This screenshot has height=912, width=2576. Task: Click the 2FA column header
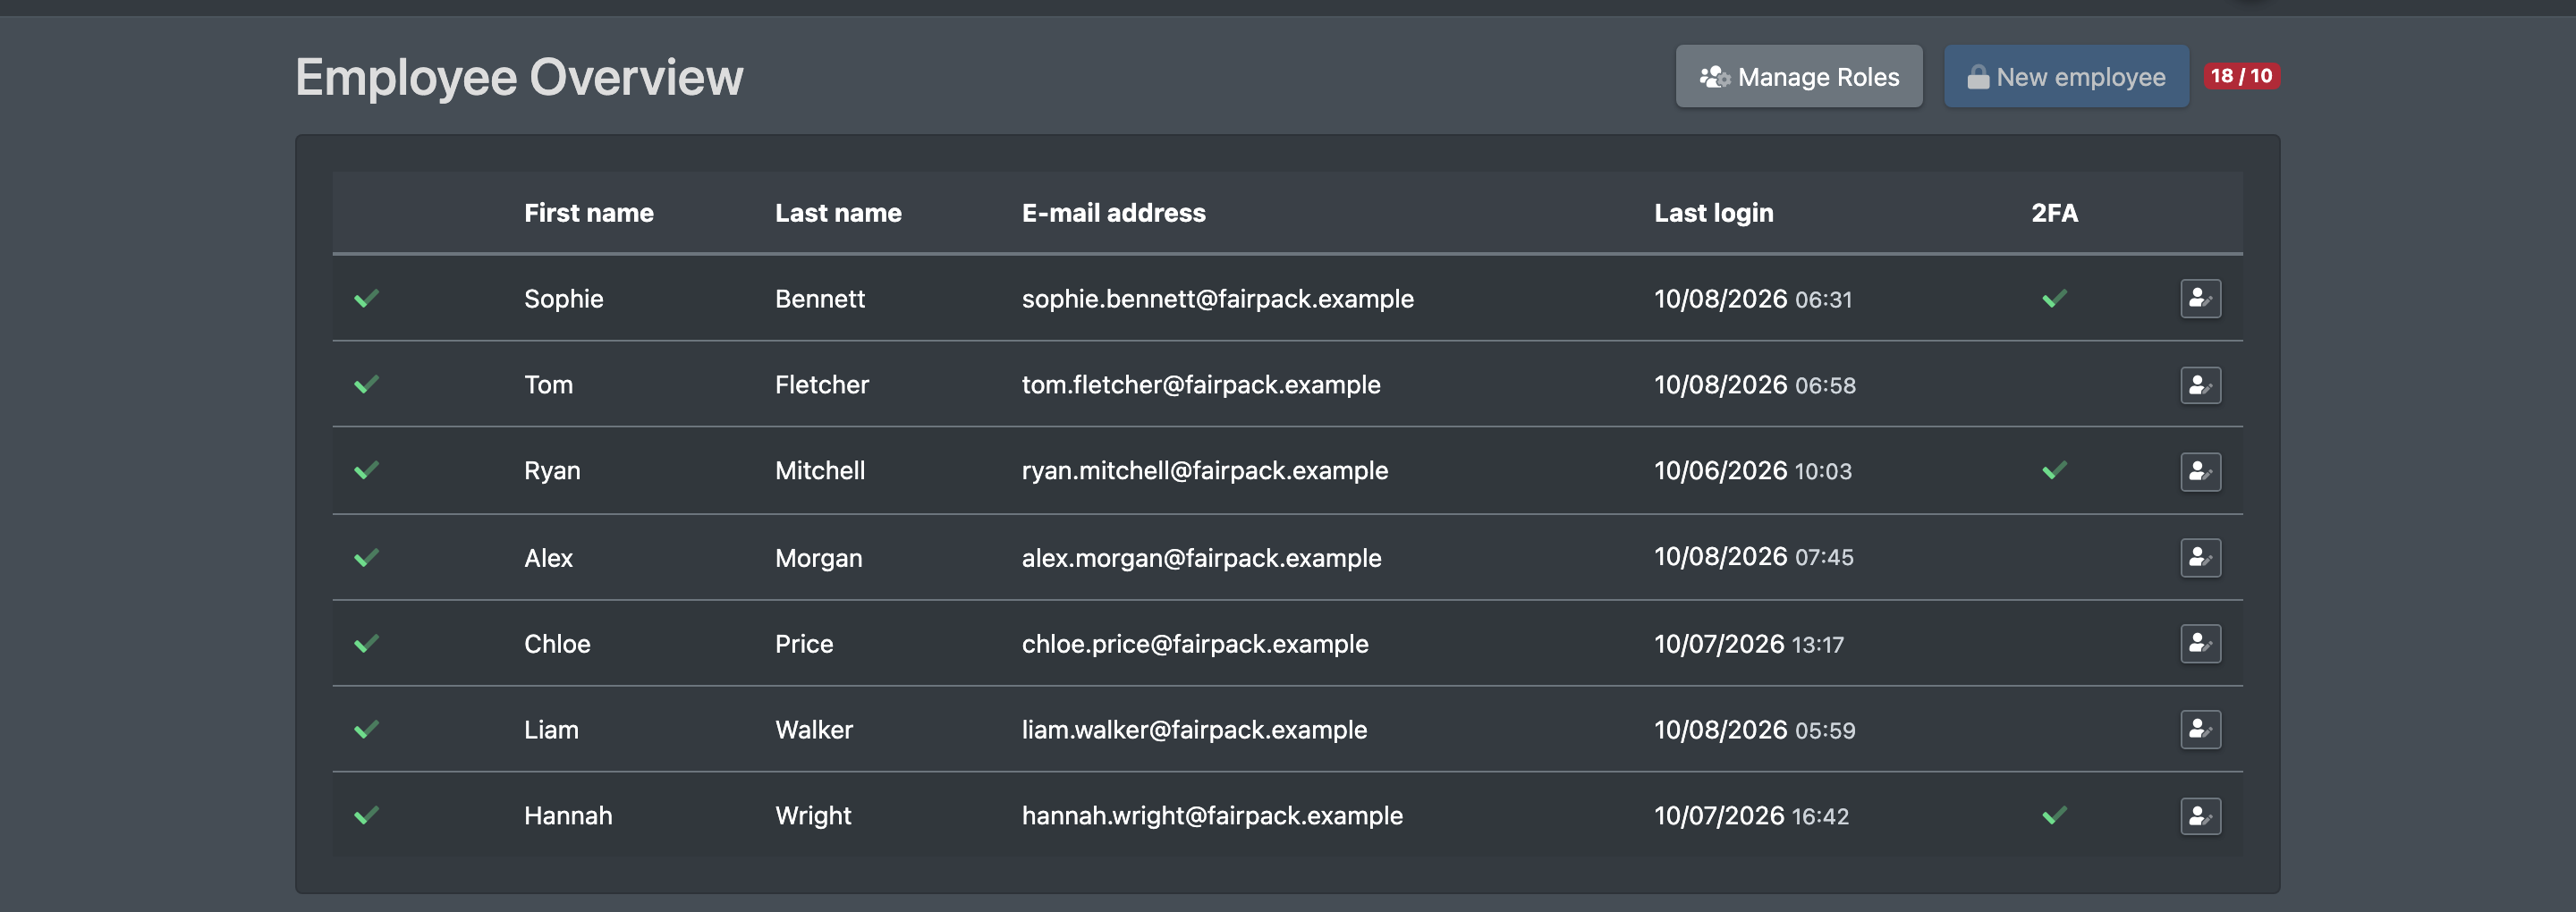pyautogui.click(x=2054, y=213)
